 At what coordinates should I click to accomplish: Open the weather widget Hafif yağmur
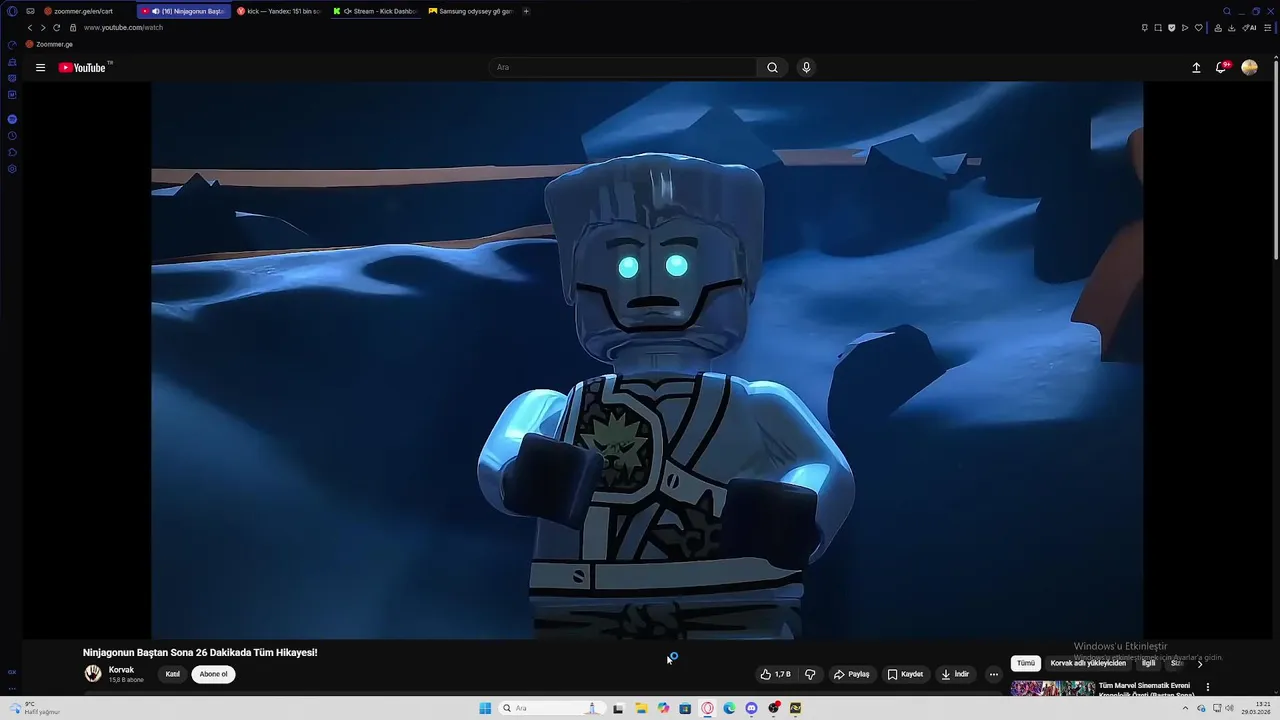point(35,708)
